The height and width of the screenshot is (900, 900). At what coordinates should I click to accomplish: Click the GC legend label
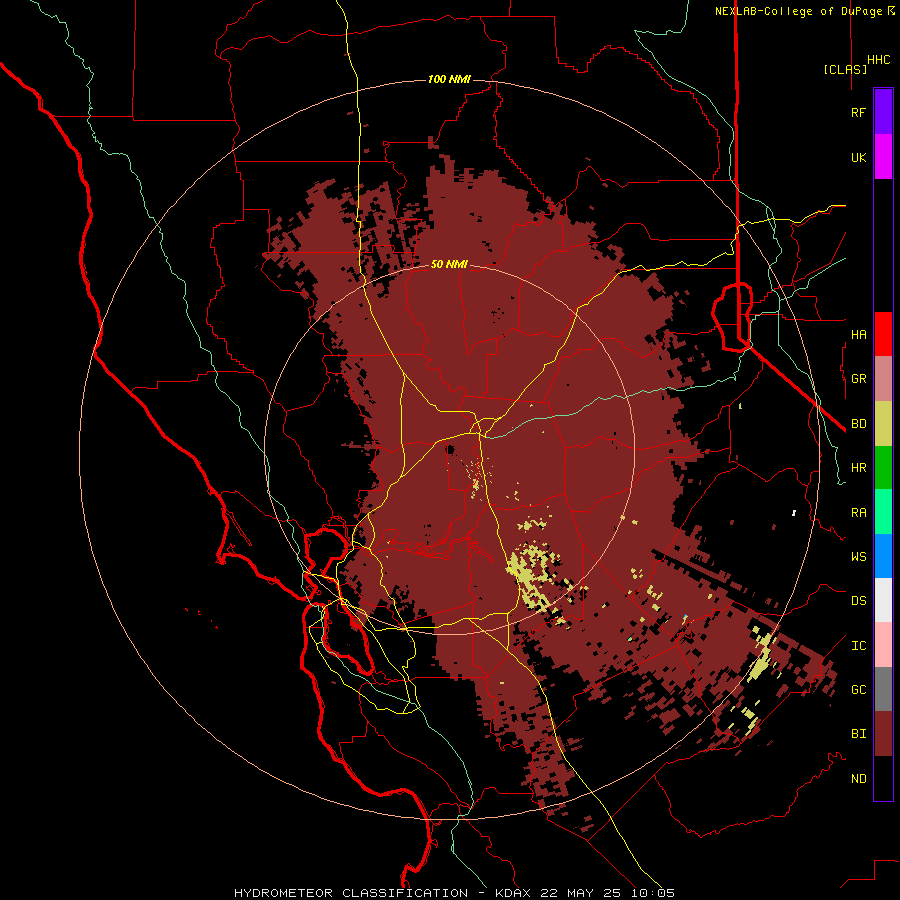click(x=858, y=690)
